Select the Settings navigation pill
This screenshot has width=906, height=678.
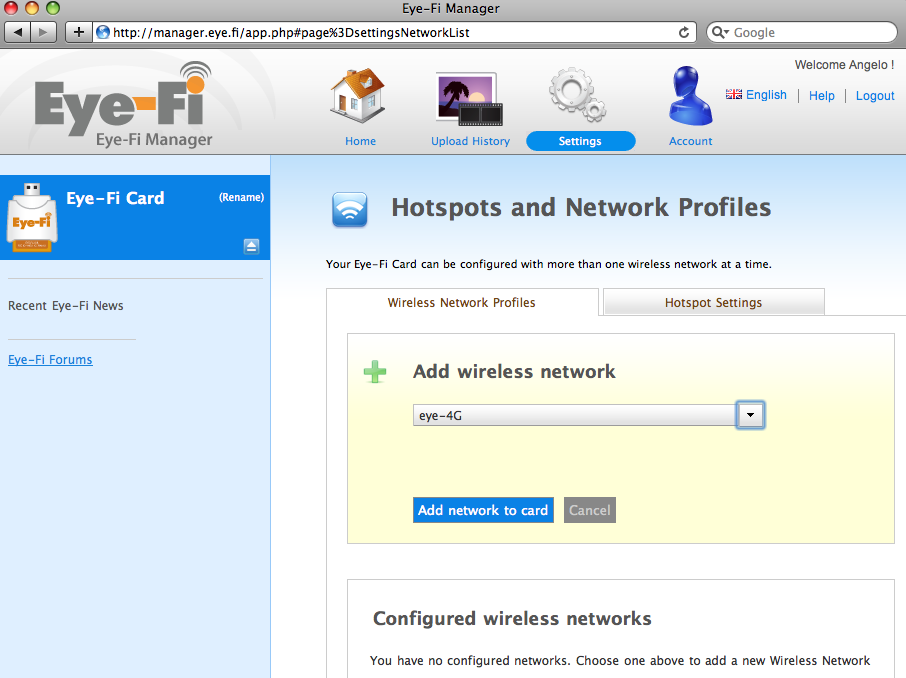tap(581, 141)
